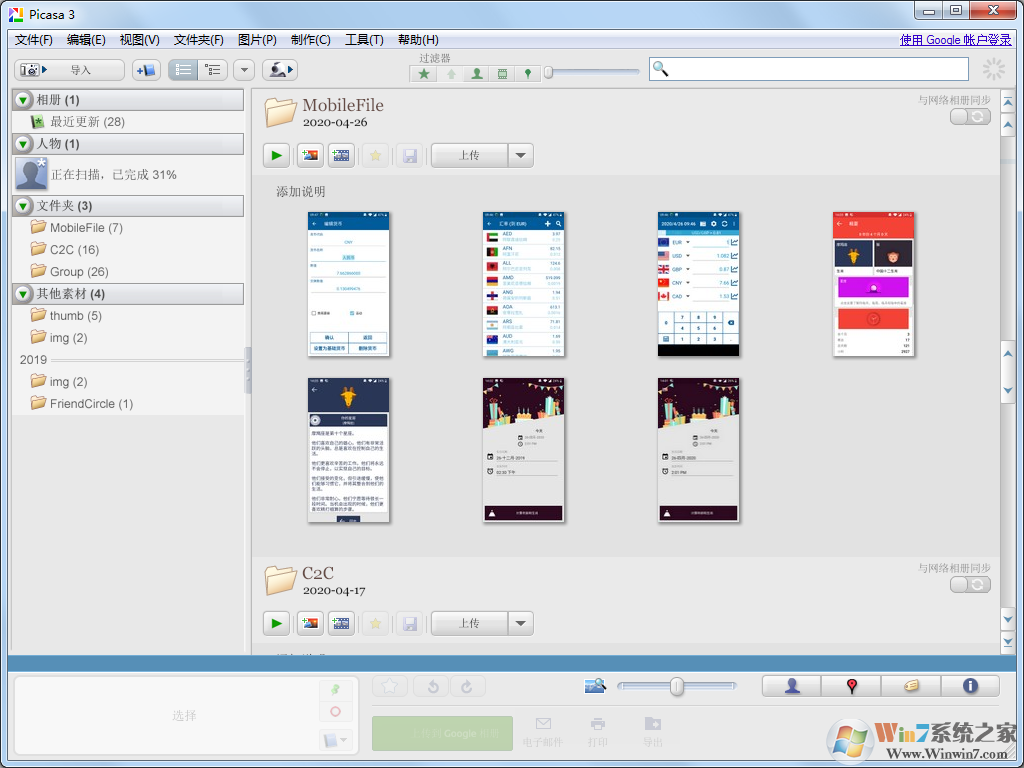Open tags panel with the tag icon

911,686
